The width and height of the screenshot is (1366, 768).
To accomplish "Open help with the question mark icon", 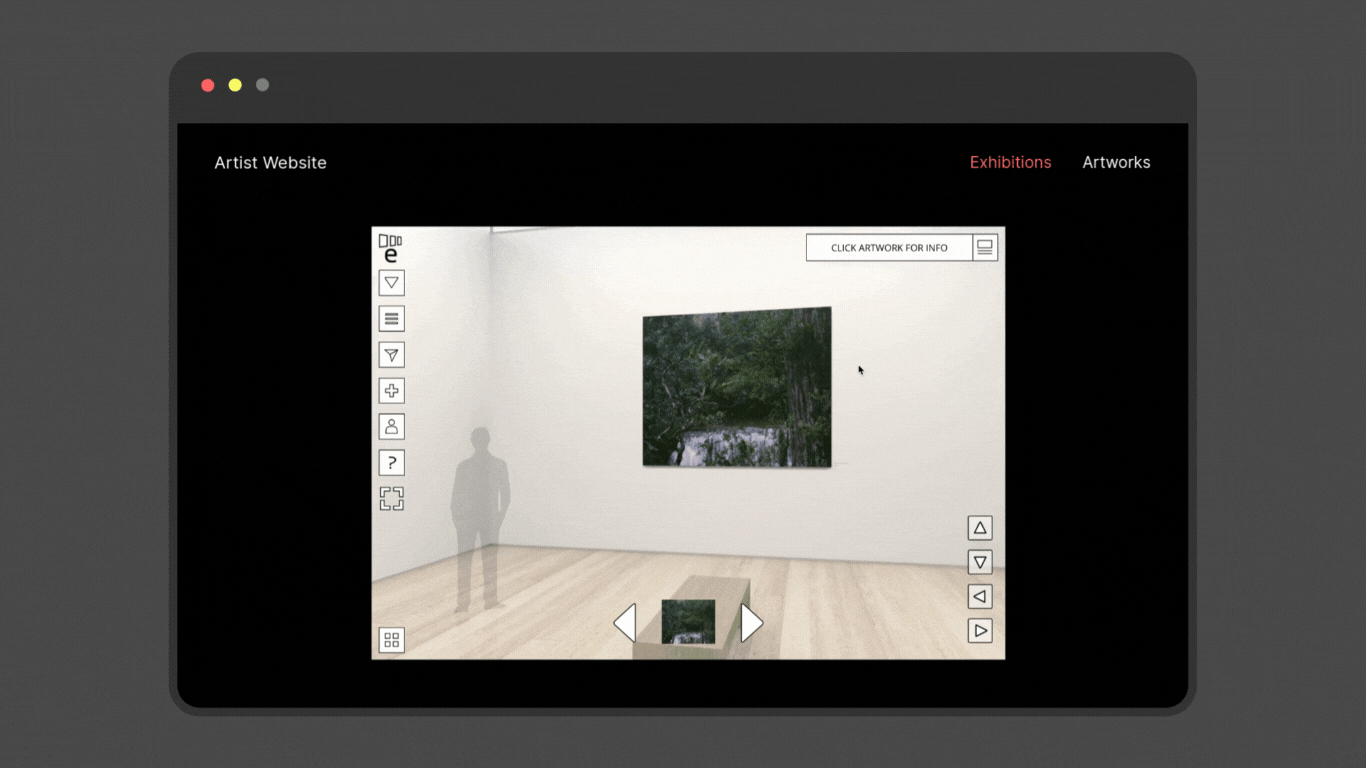I will coord(392,463).
